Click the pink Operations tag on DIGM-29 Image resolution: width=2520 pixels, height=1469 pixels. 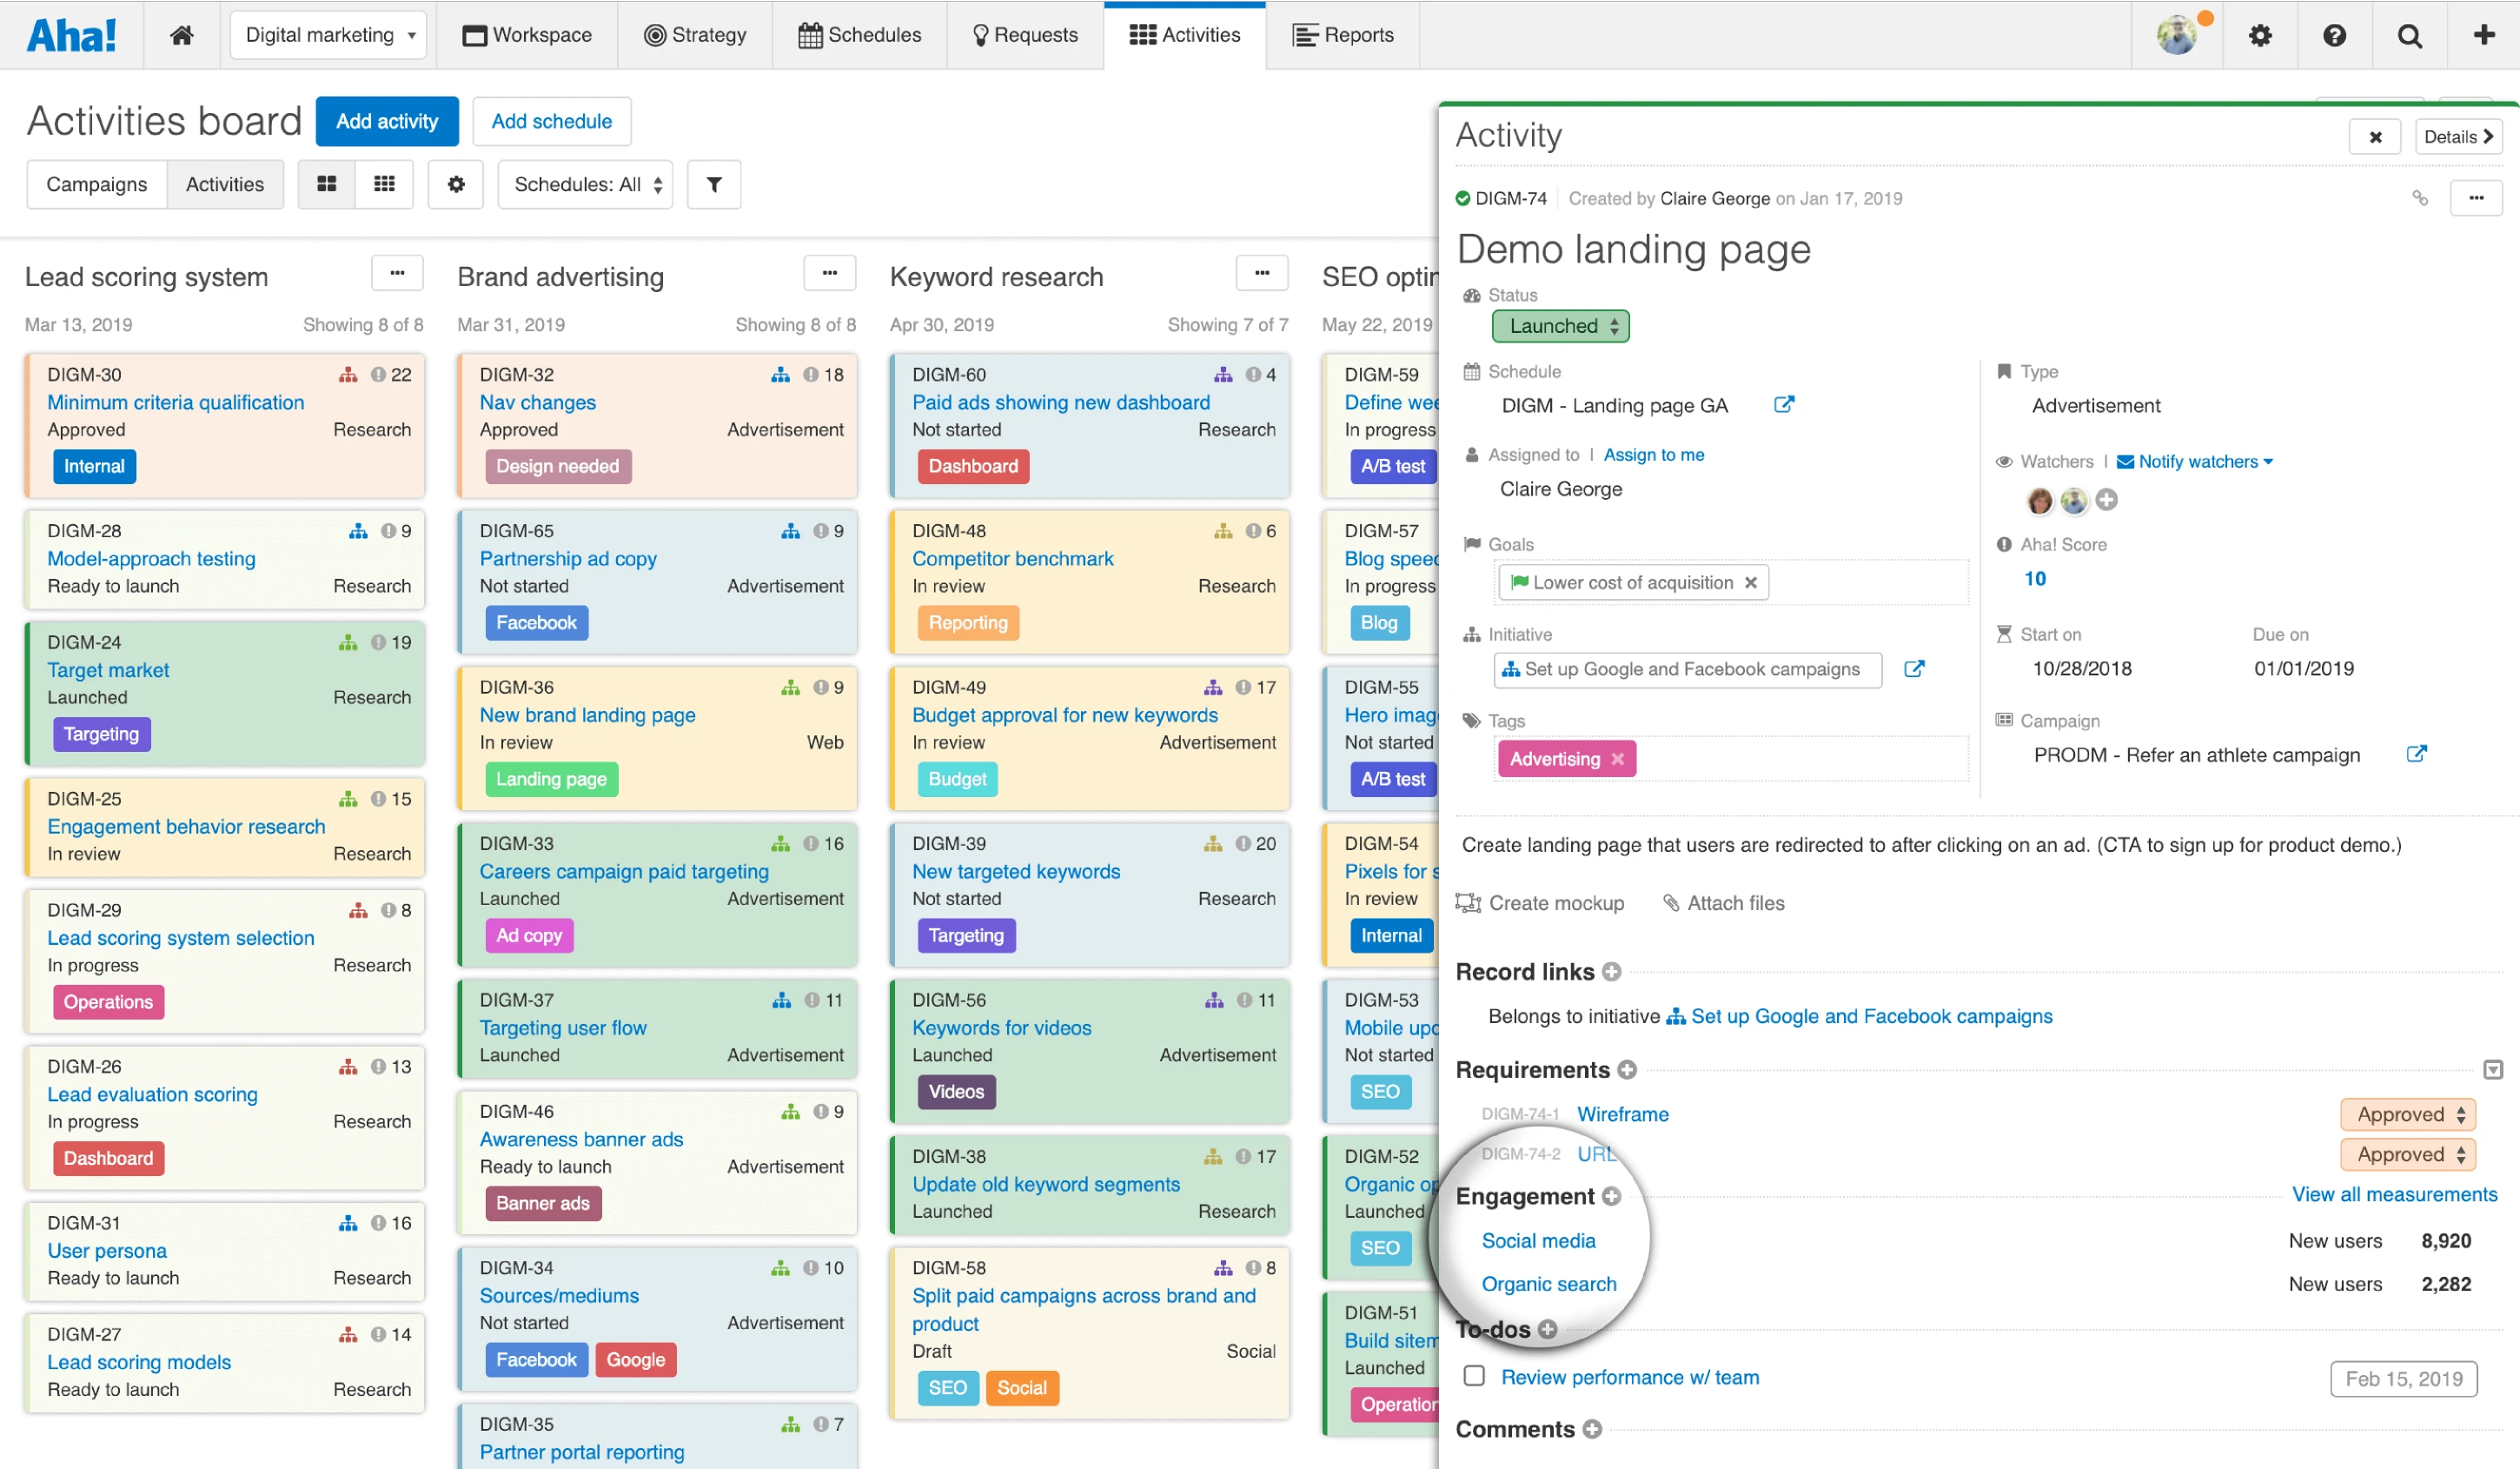coord(108,1002)
